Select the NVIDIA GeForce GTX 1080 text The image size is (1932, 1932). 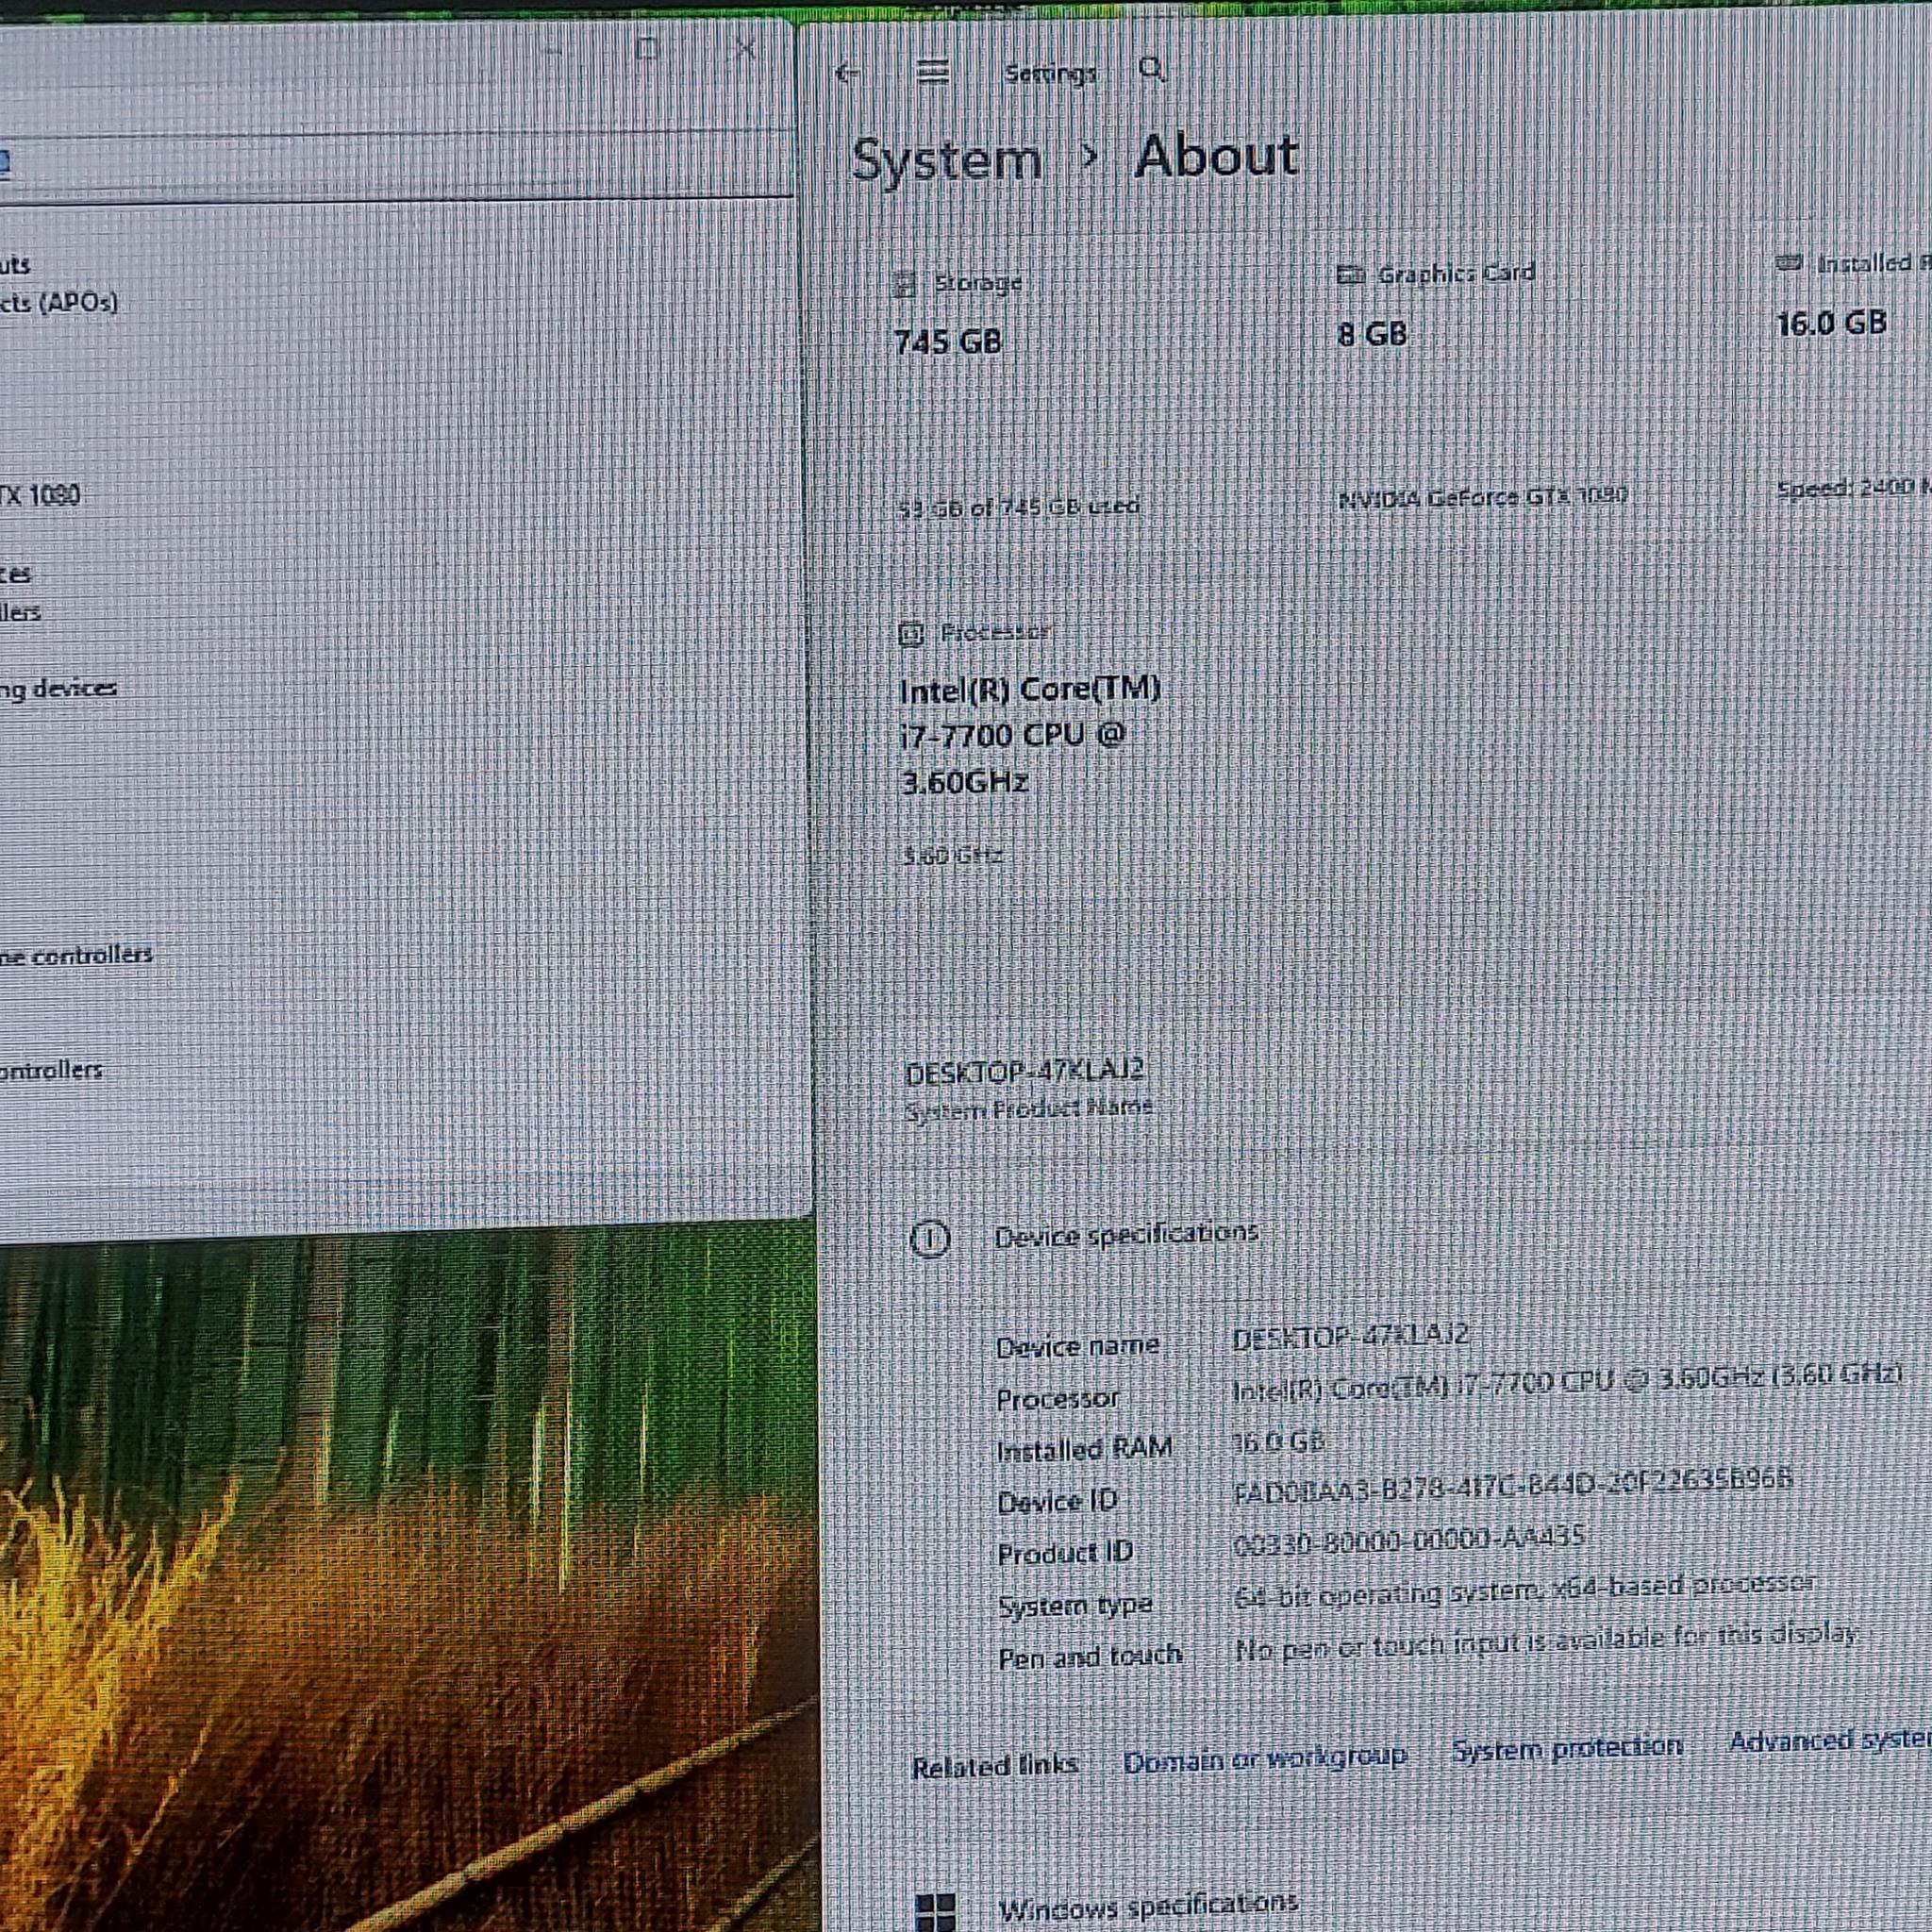tap(1483, 496)
